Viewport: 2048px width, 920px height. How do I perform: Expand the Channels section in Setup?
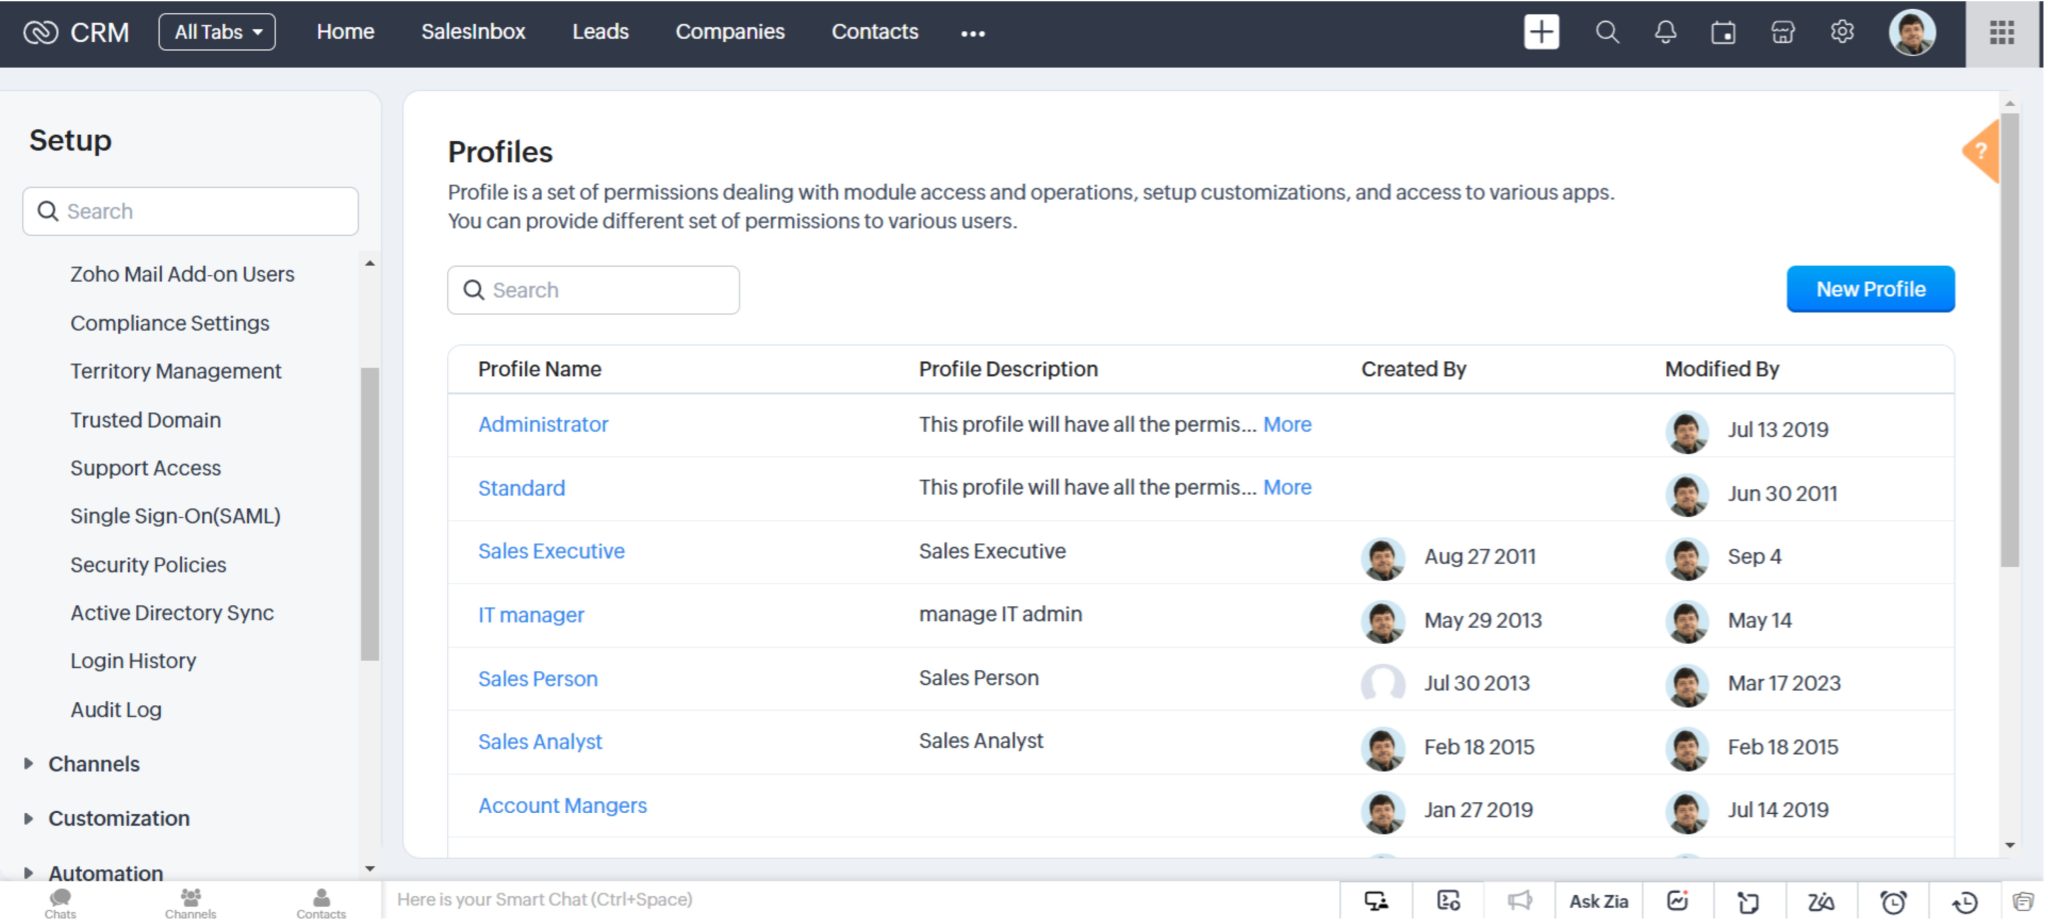coord(93,764)
